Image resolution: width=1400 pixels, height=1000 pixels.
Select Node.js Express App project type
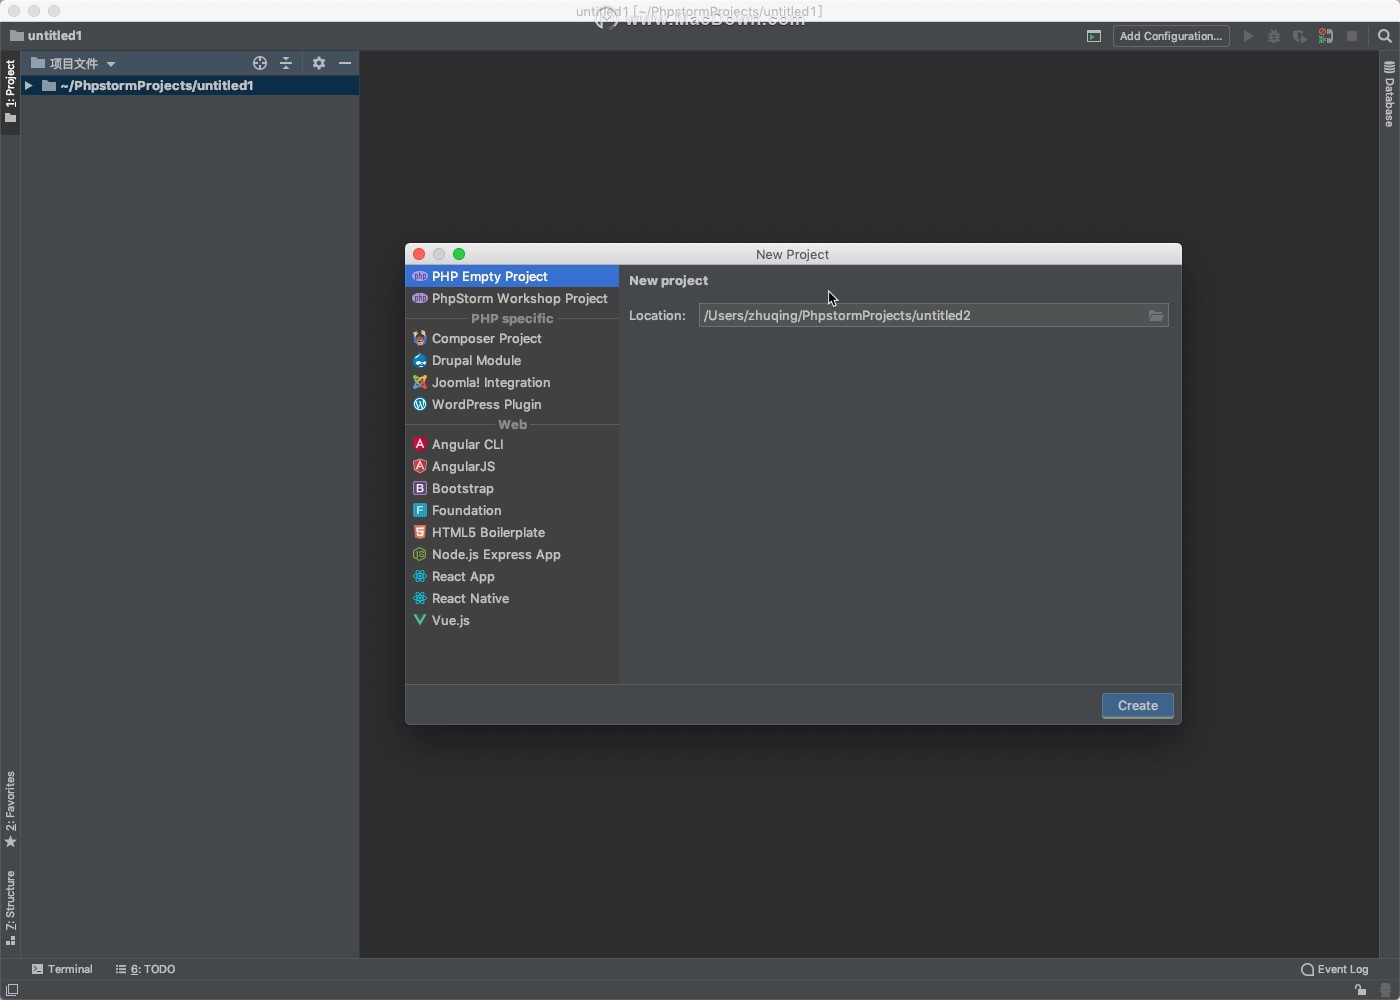coord(512,554)
